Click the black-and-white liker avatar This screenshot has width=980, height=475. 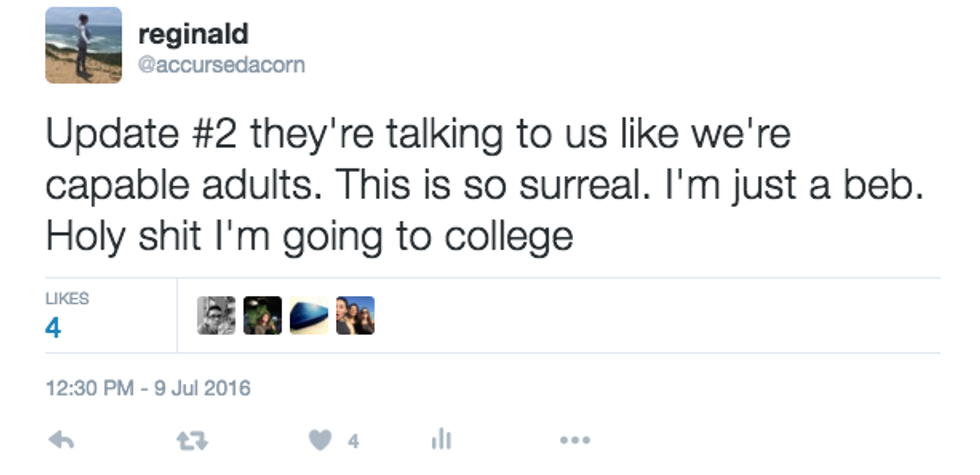click(x=216, y=315)
